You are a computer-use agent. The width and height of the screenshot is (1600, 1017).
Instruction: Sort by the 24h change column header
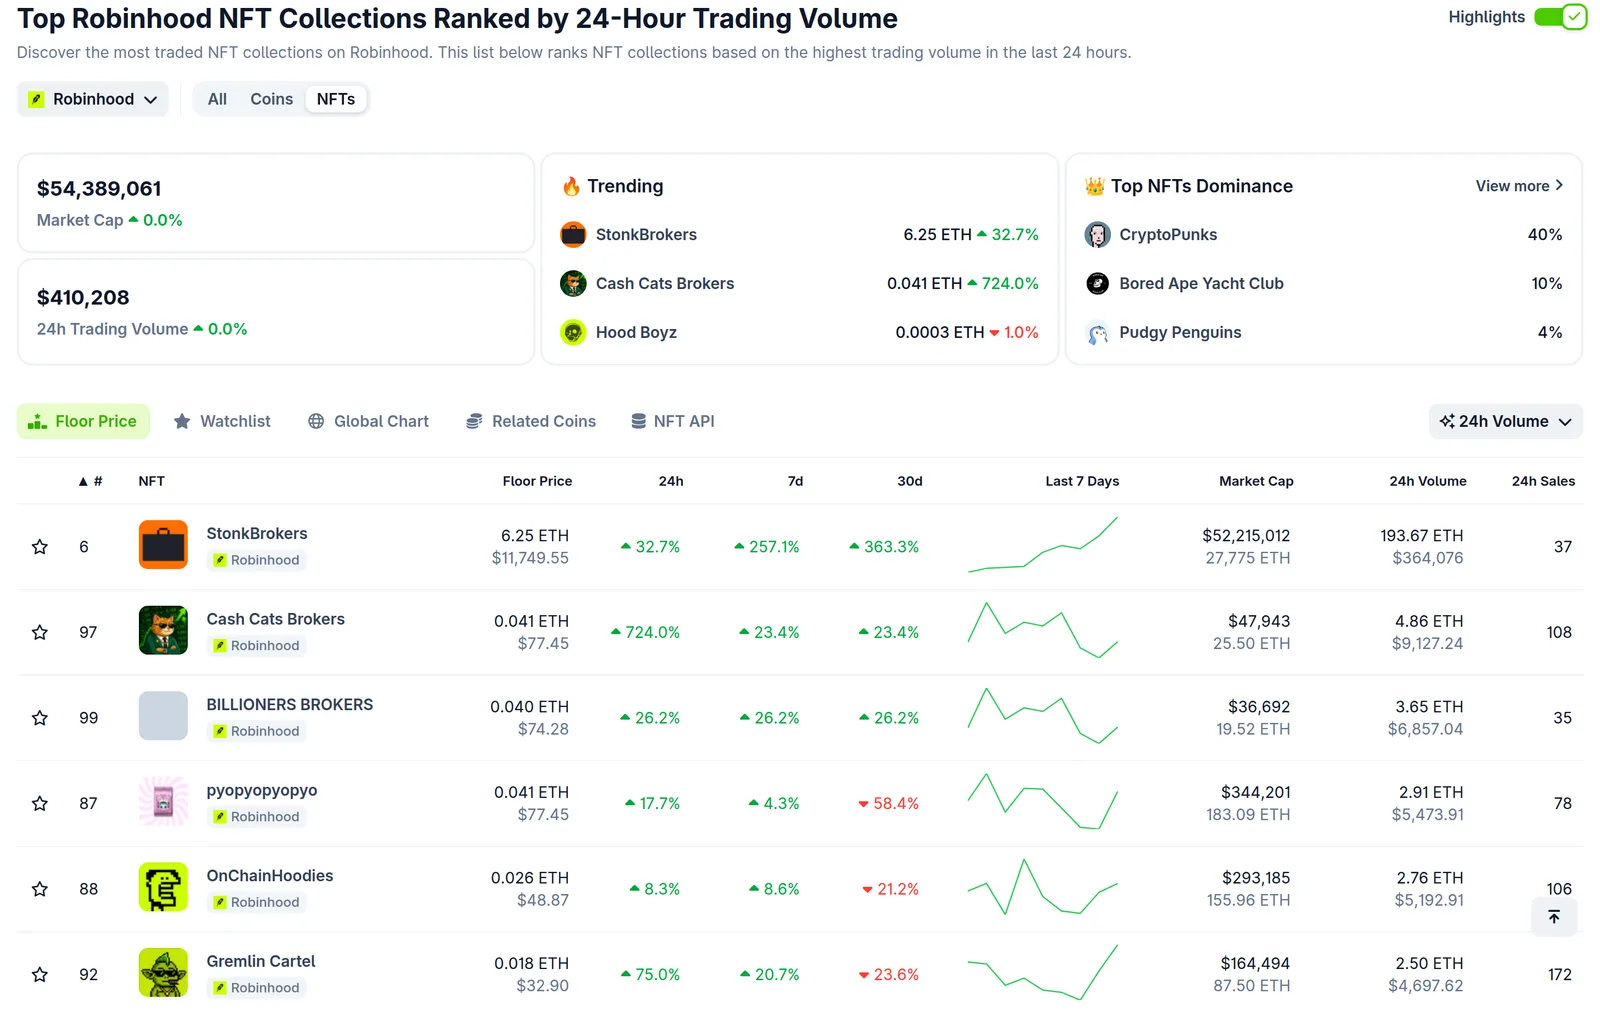tap(671, 481)
